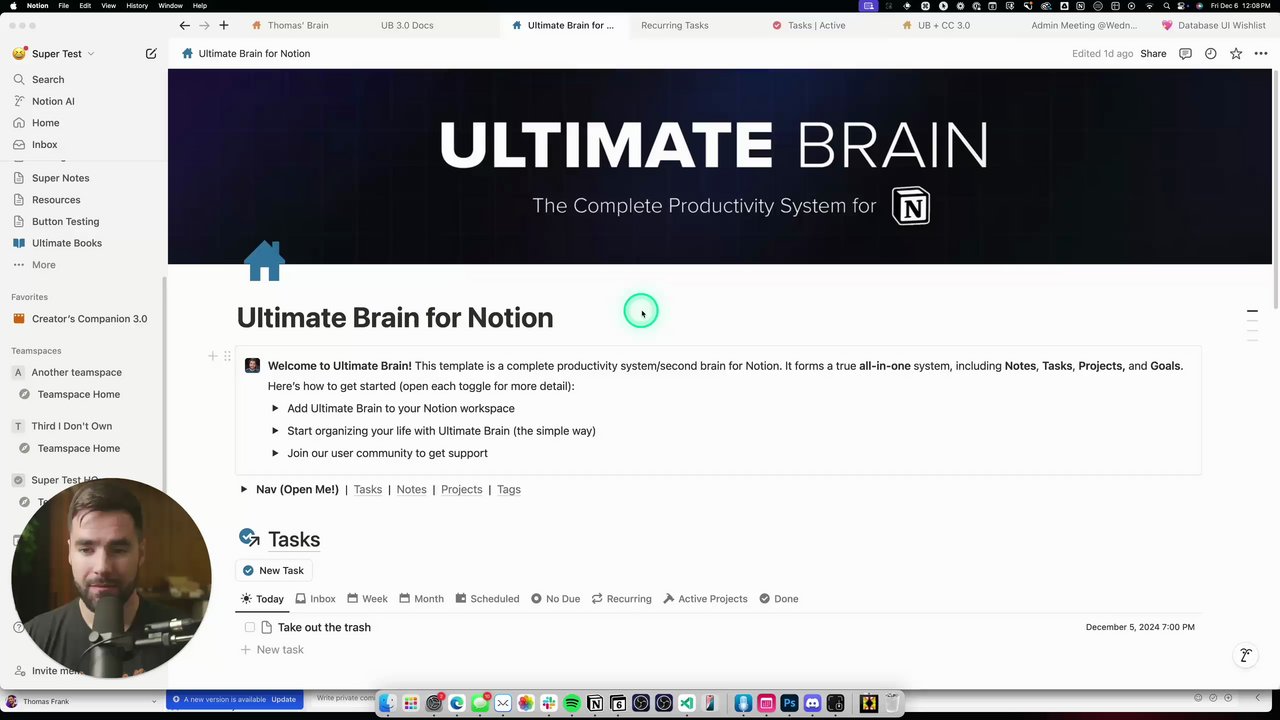Expand Start organizing your life toggle

coord(275,431)
